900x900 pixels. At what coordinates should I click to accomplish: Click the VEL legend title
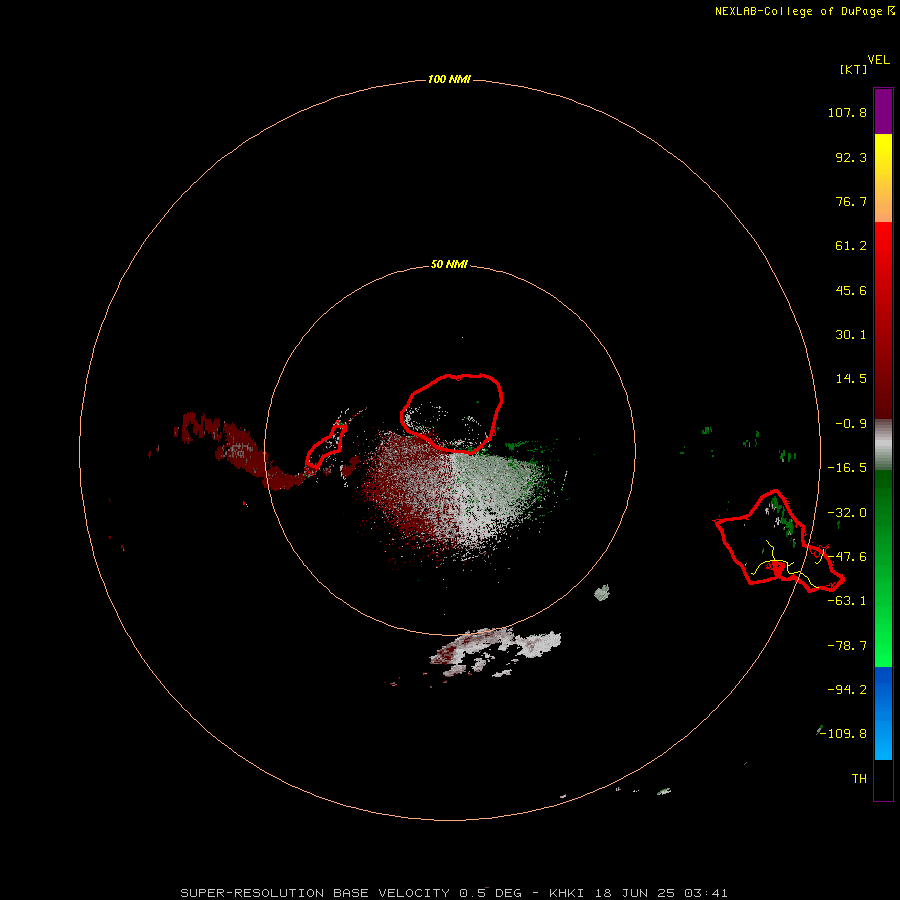(878, 60)
